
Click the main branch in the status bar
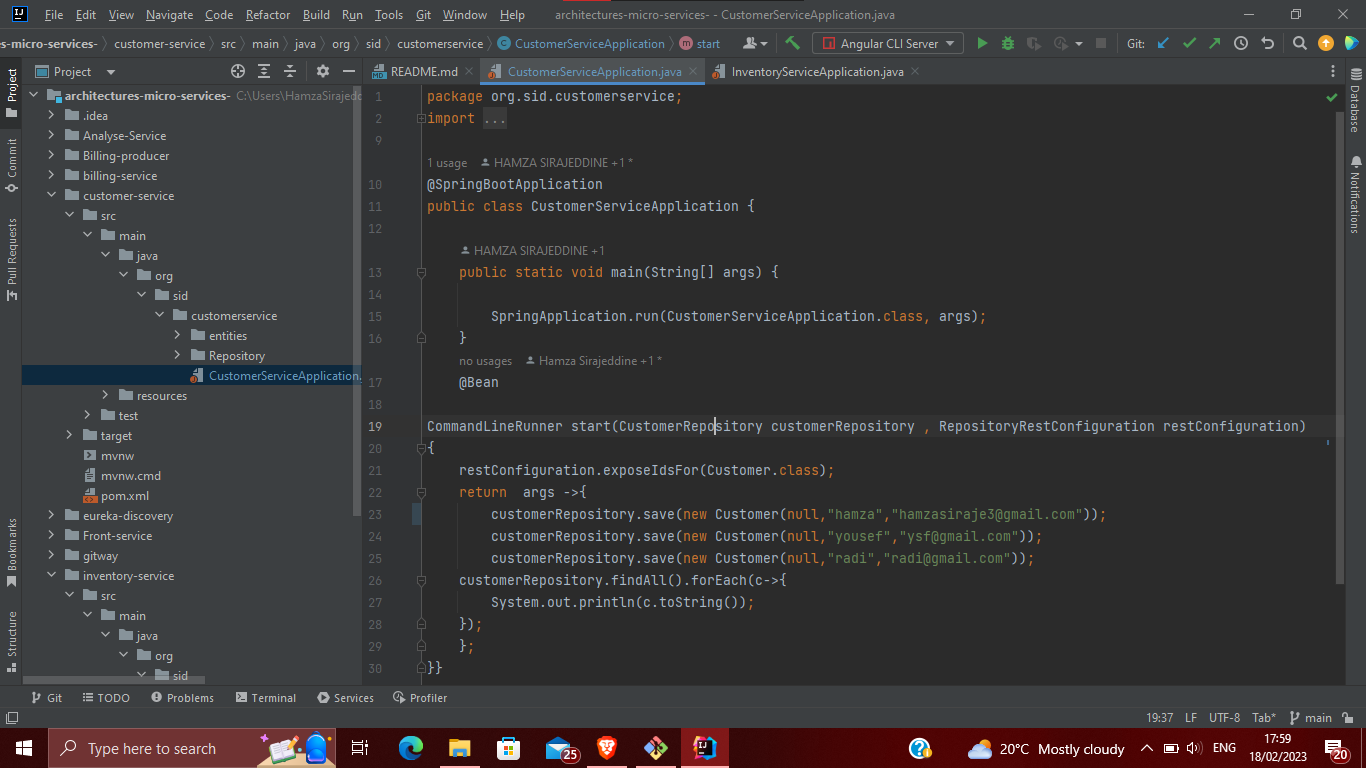[x=1311, y=718]
